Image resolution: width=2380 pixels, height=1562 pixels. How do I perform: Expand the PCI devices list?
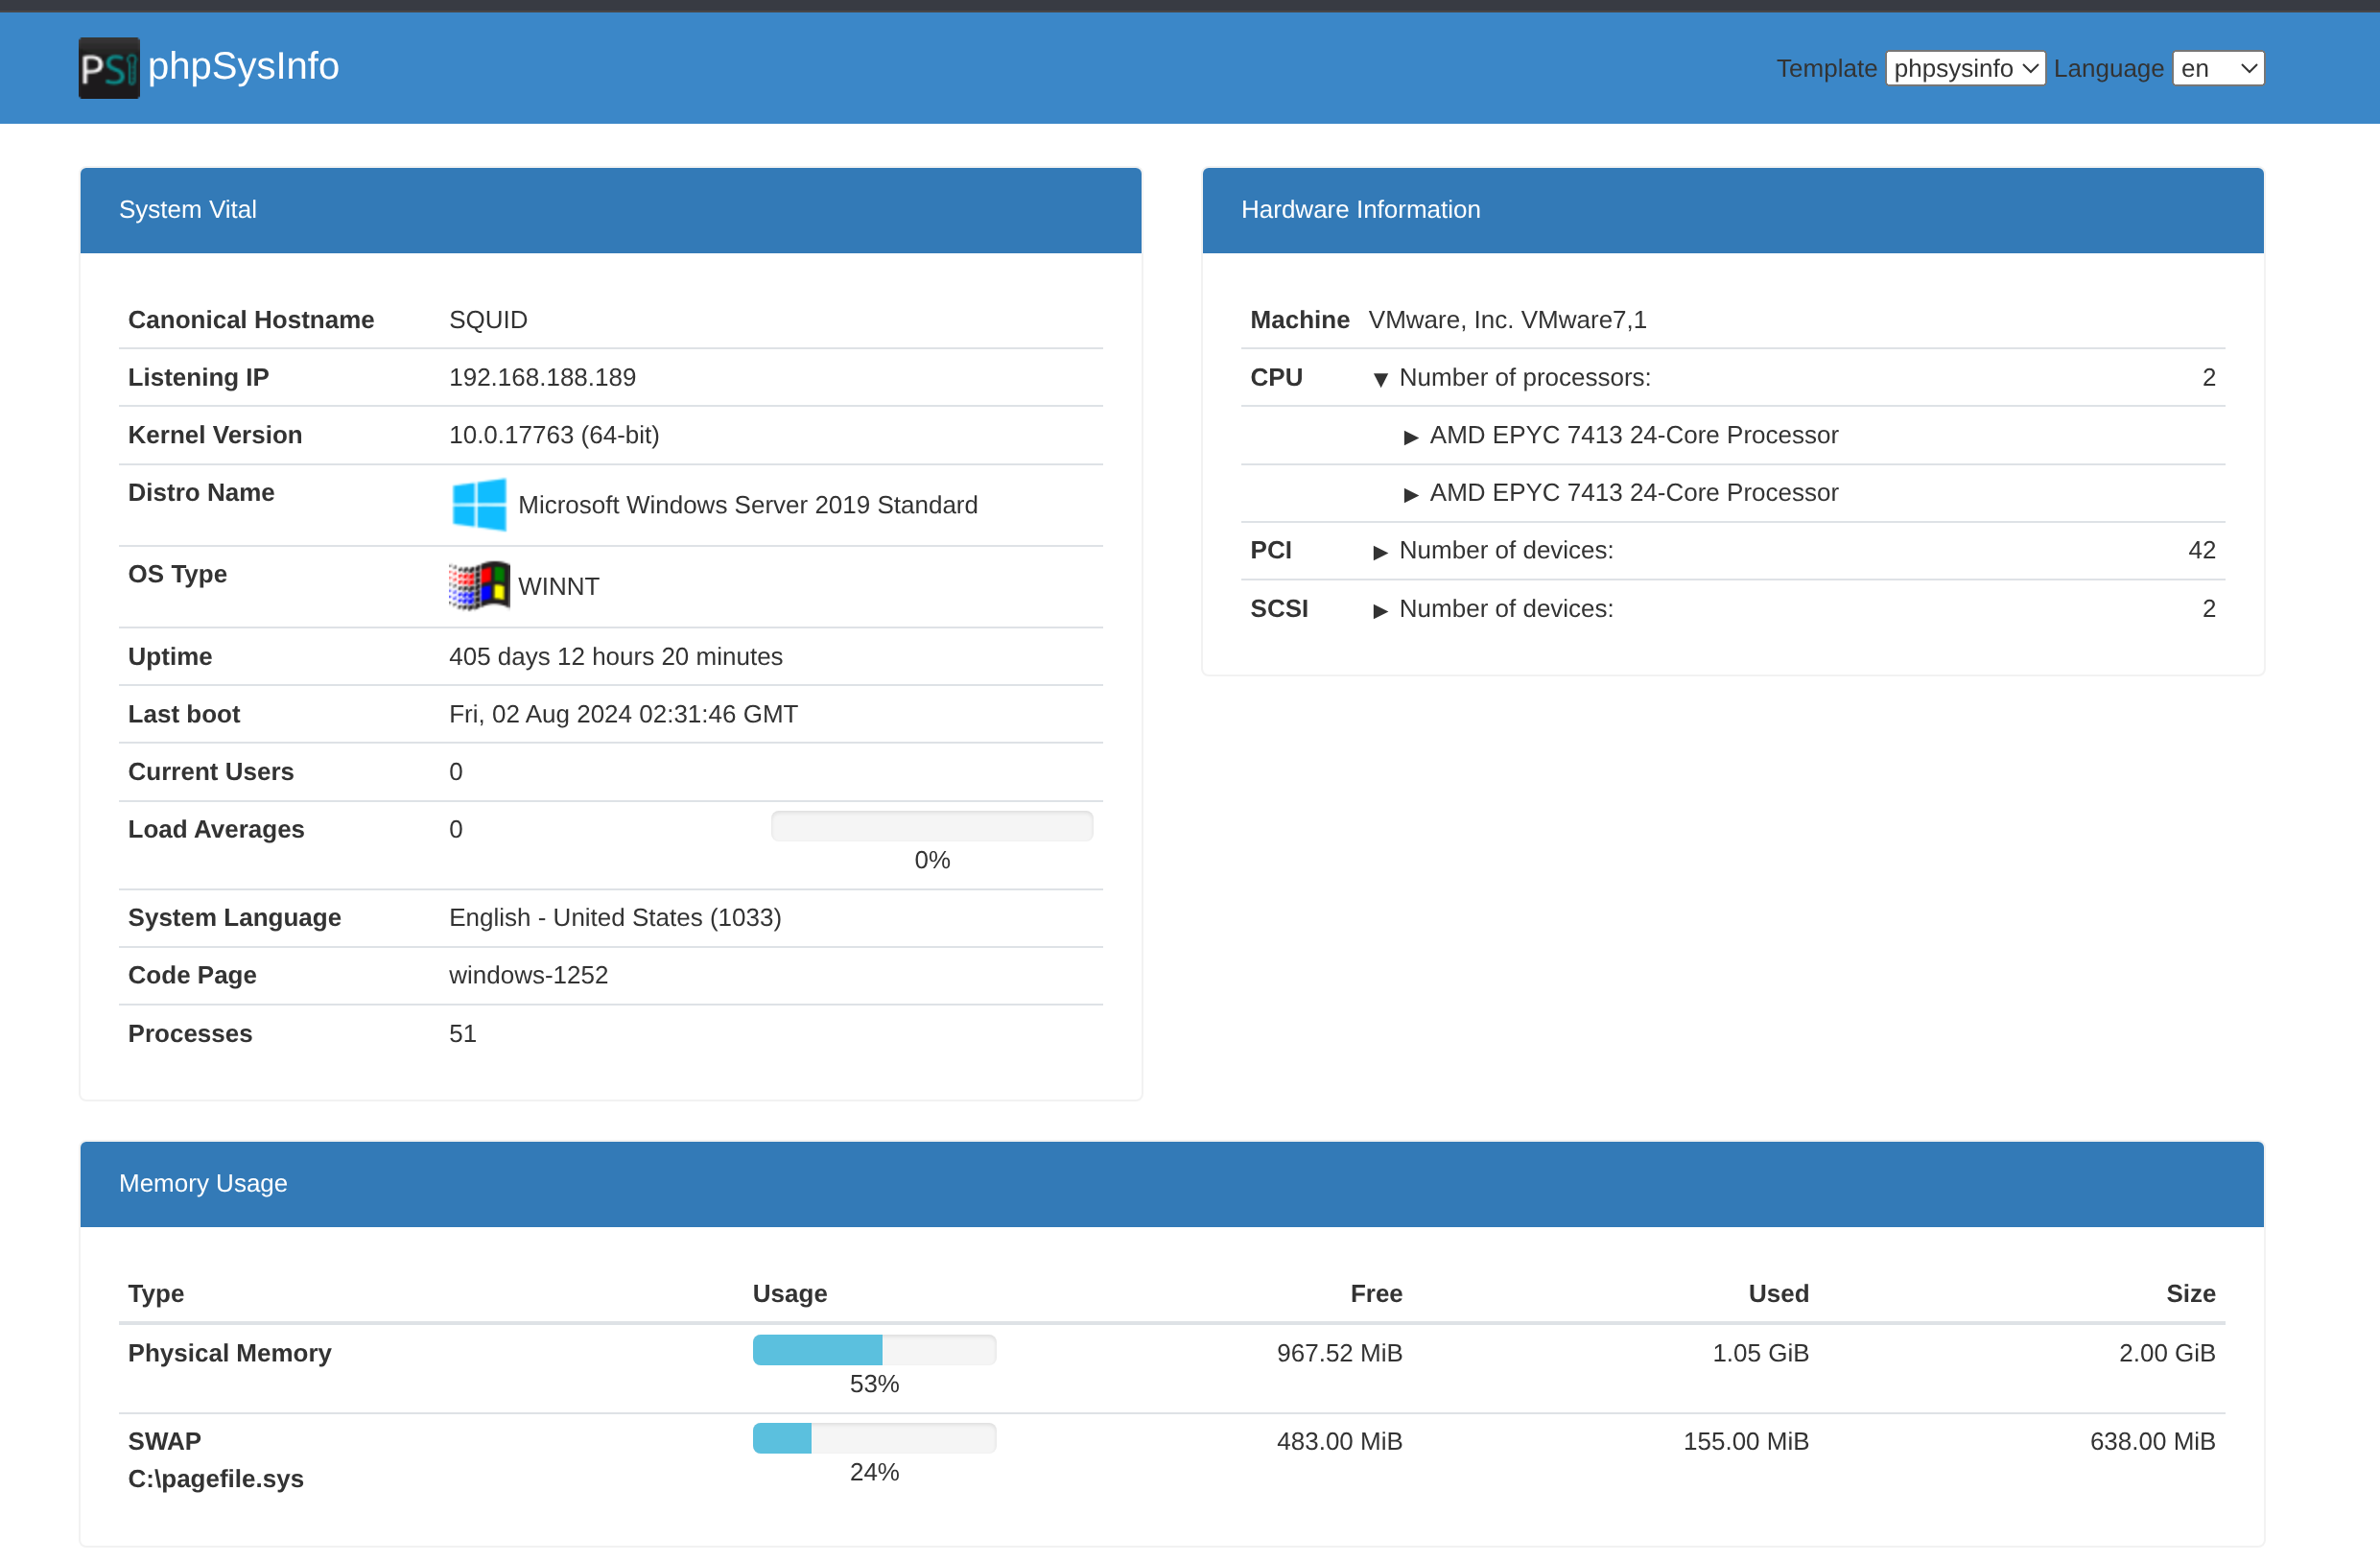[x=1380, y=552]
